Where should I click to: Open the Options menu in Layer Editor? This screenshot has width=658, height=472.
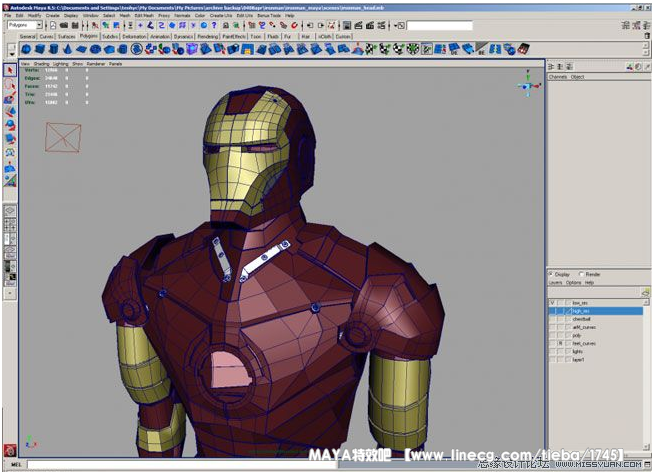573,283
